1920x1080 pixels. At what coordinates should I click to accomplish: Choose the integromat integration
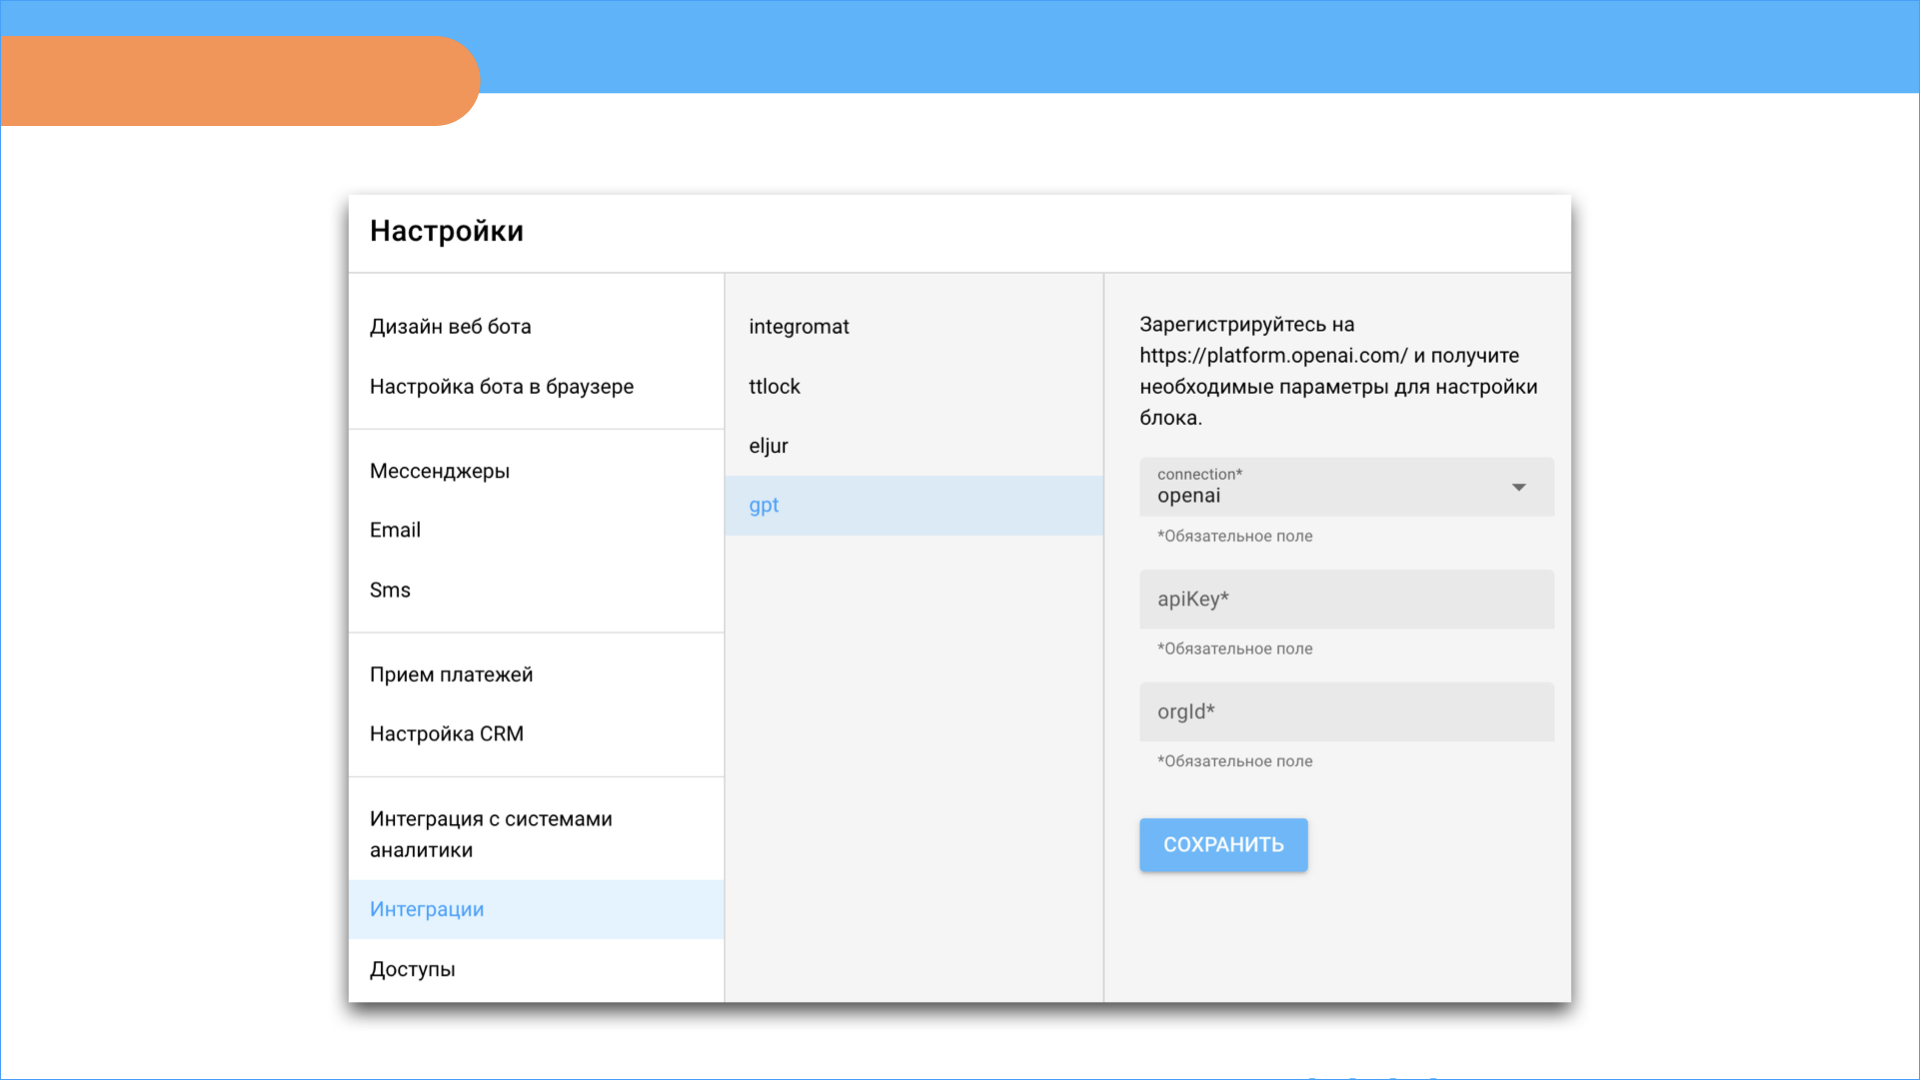coord(914,327)
